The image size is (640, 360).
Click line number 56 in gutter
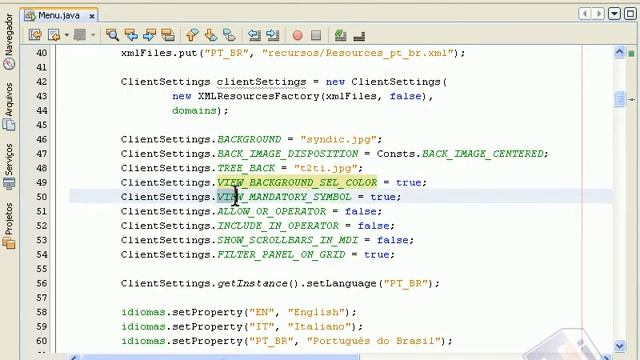pos(42,283)
